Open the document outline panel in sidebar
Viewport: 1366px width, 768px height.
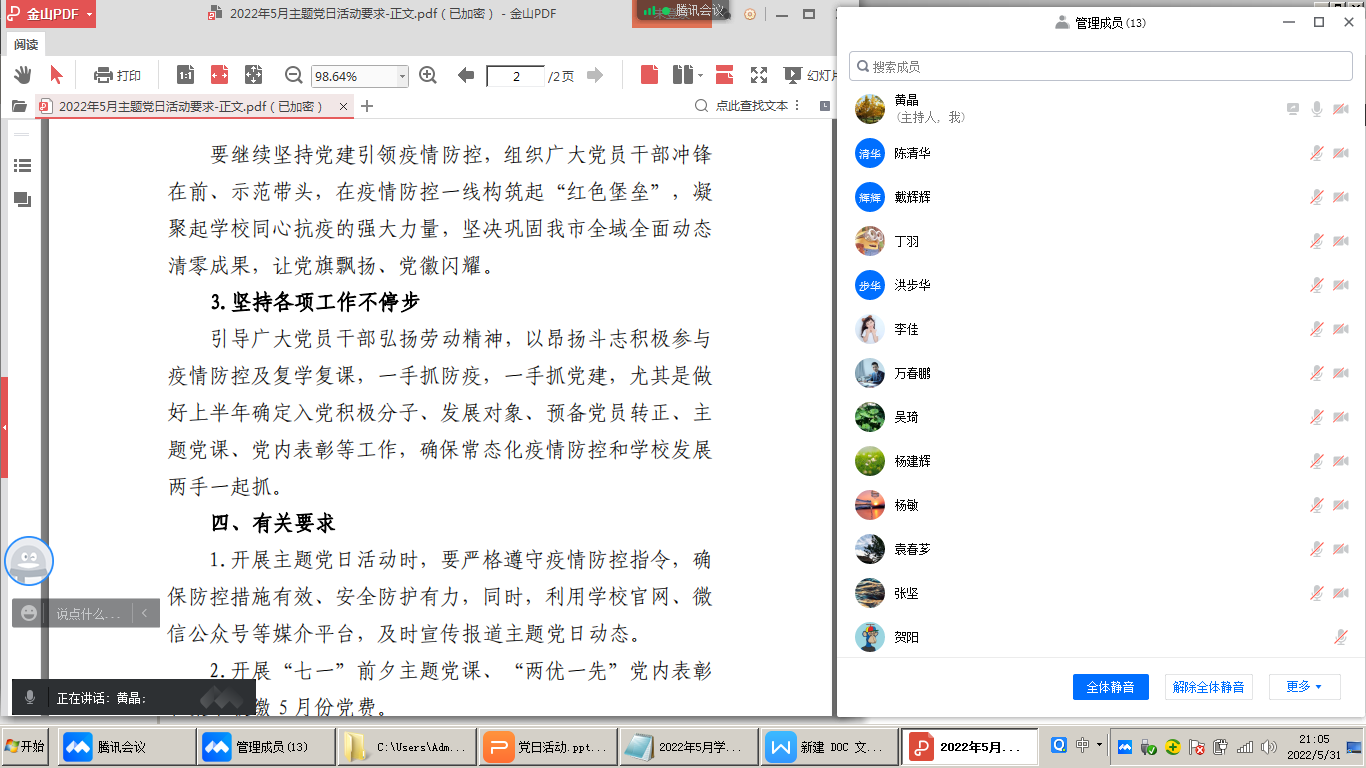[22, 166]
